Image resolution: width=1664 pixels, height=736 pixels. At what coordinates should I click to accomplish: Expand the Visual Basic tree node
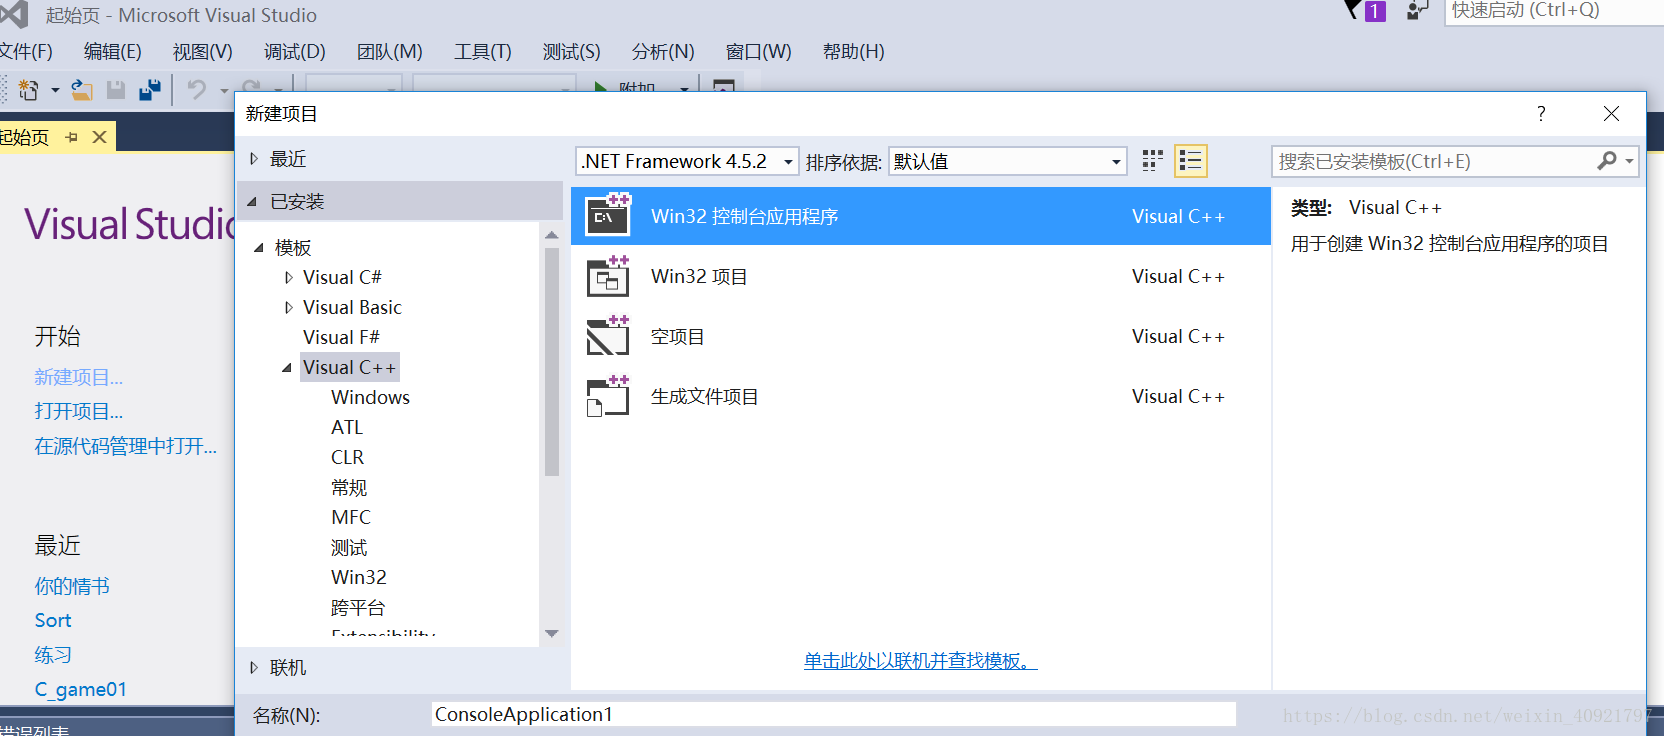tap(289, 307)
